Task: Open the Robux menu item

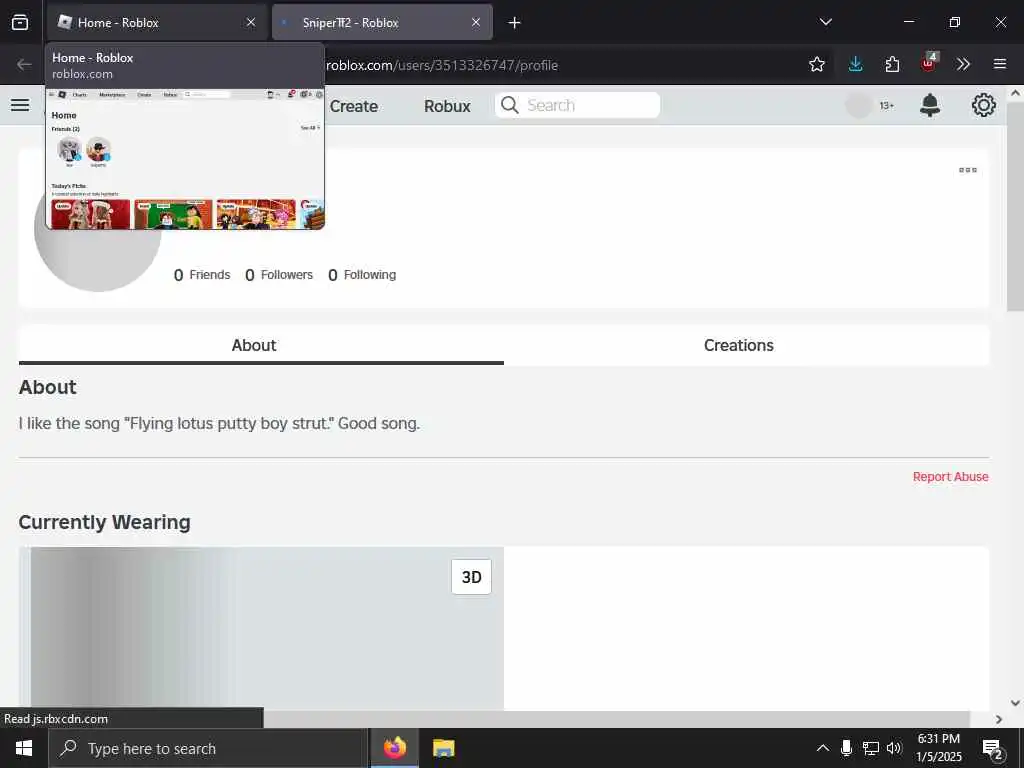Action: tap(447, 106)
